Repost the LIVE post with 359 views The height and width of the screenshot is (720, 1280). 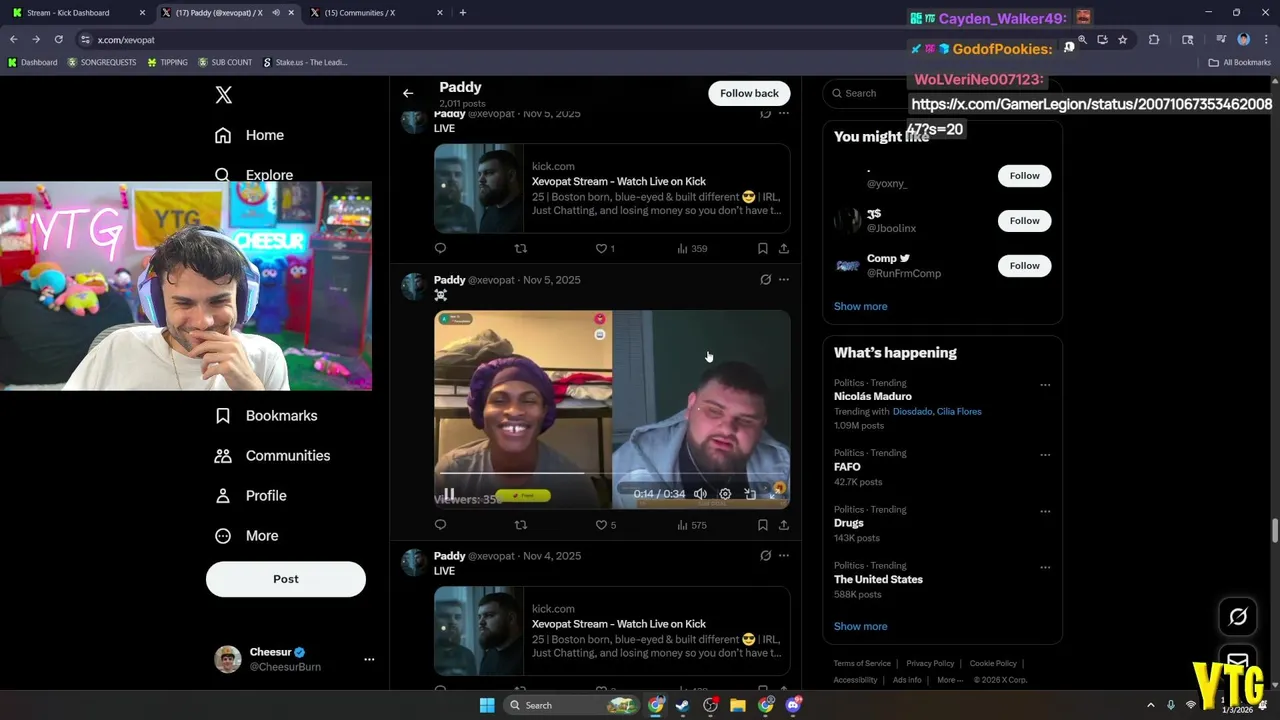point(520,249)
